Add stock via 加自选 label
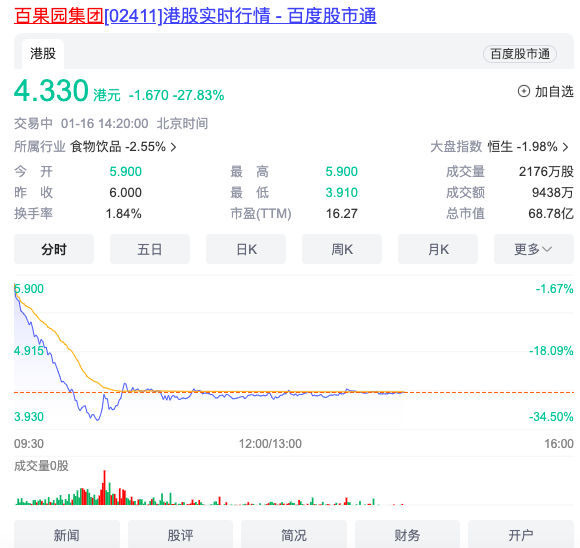The image size is (580, 548). [x=554, y=91]
